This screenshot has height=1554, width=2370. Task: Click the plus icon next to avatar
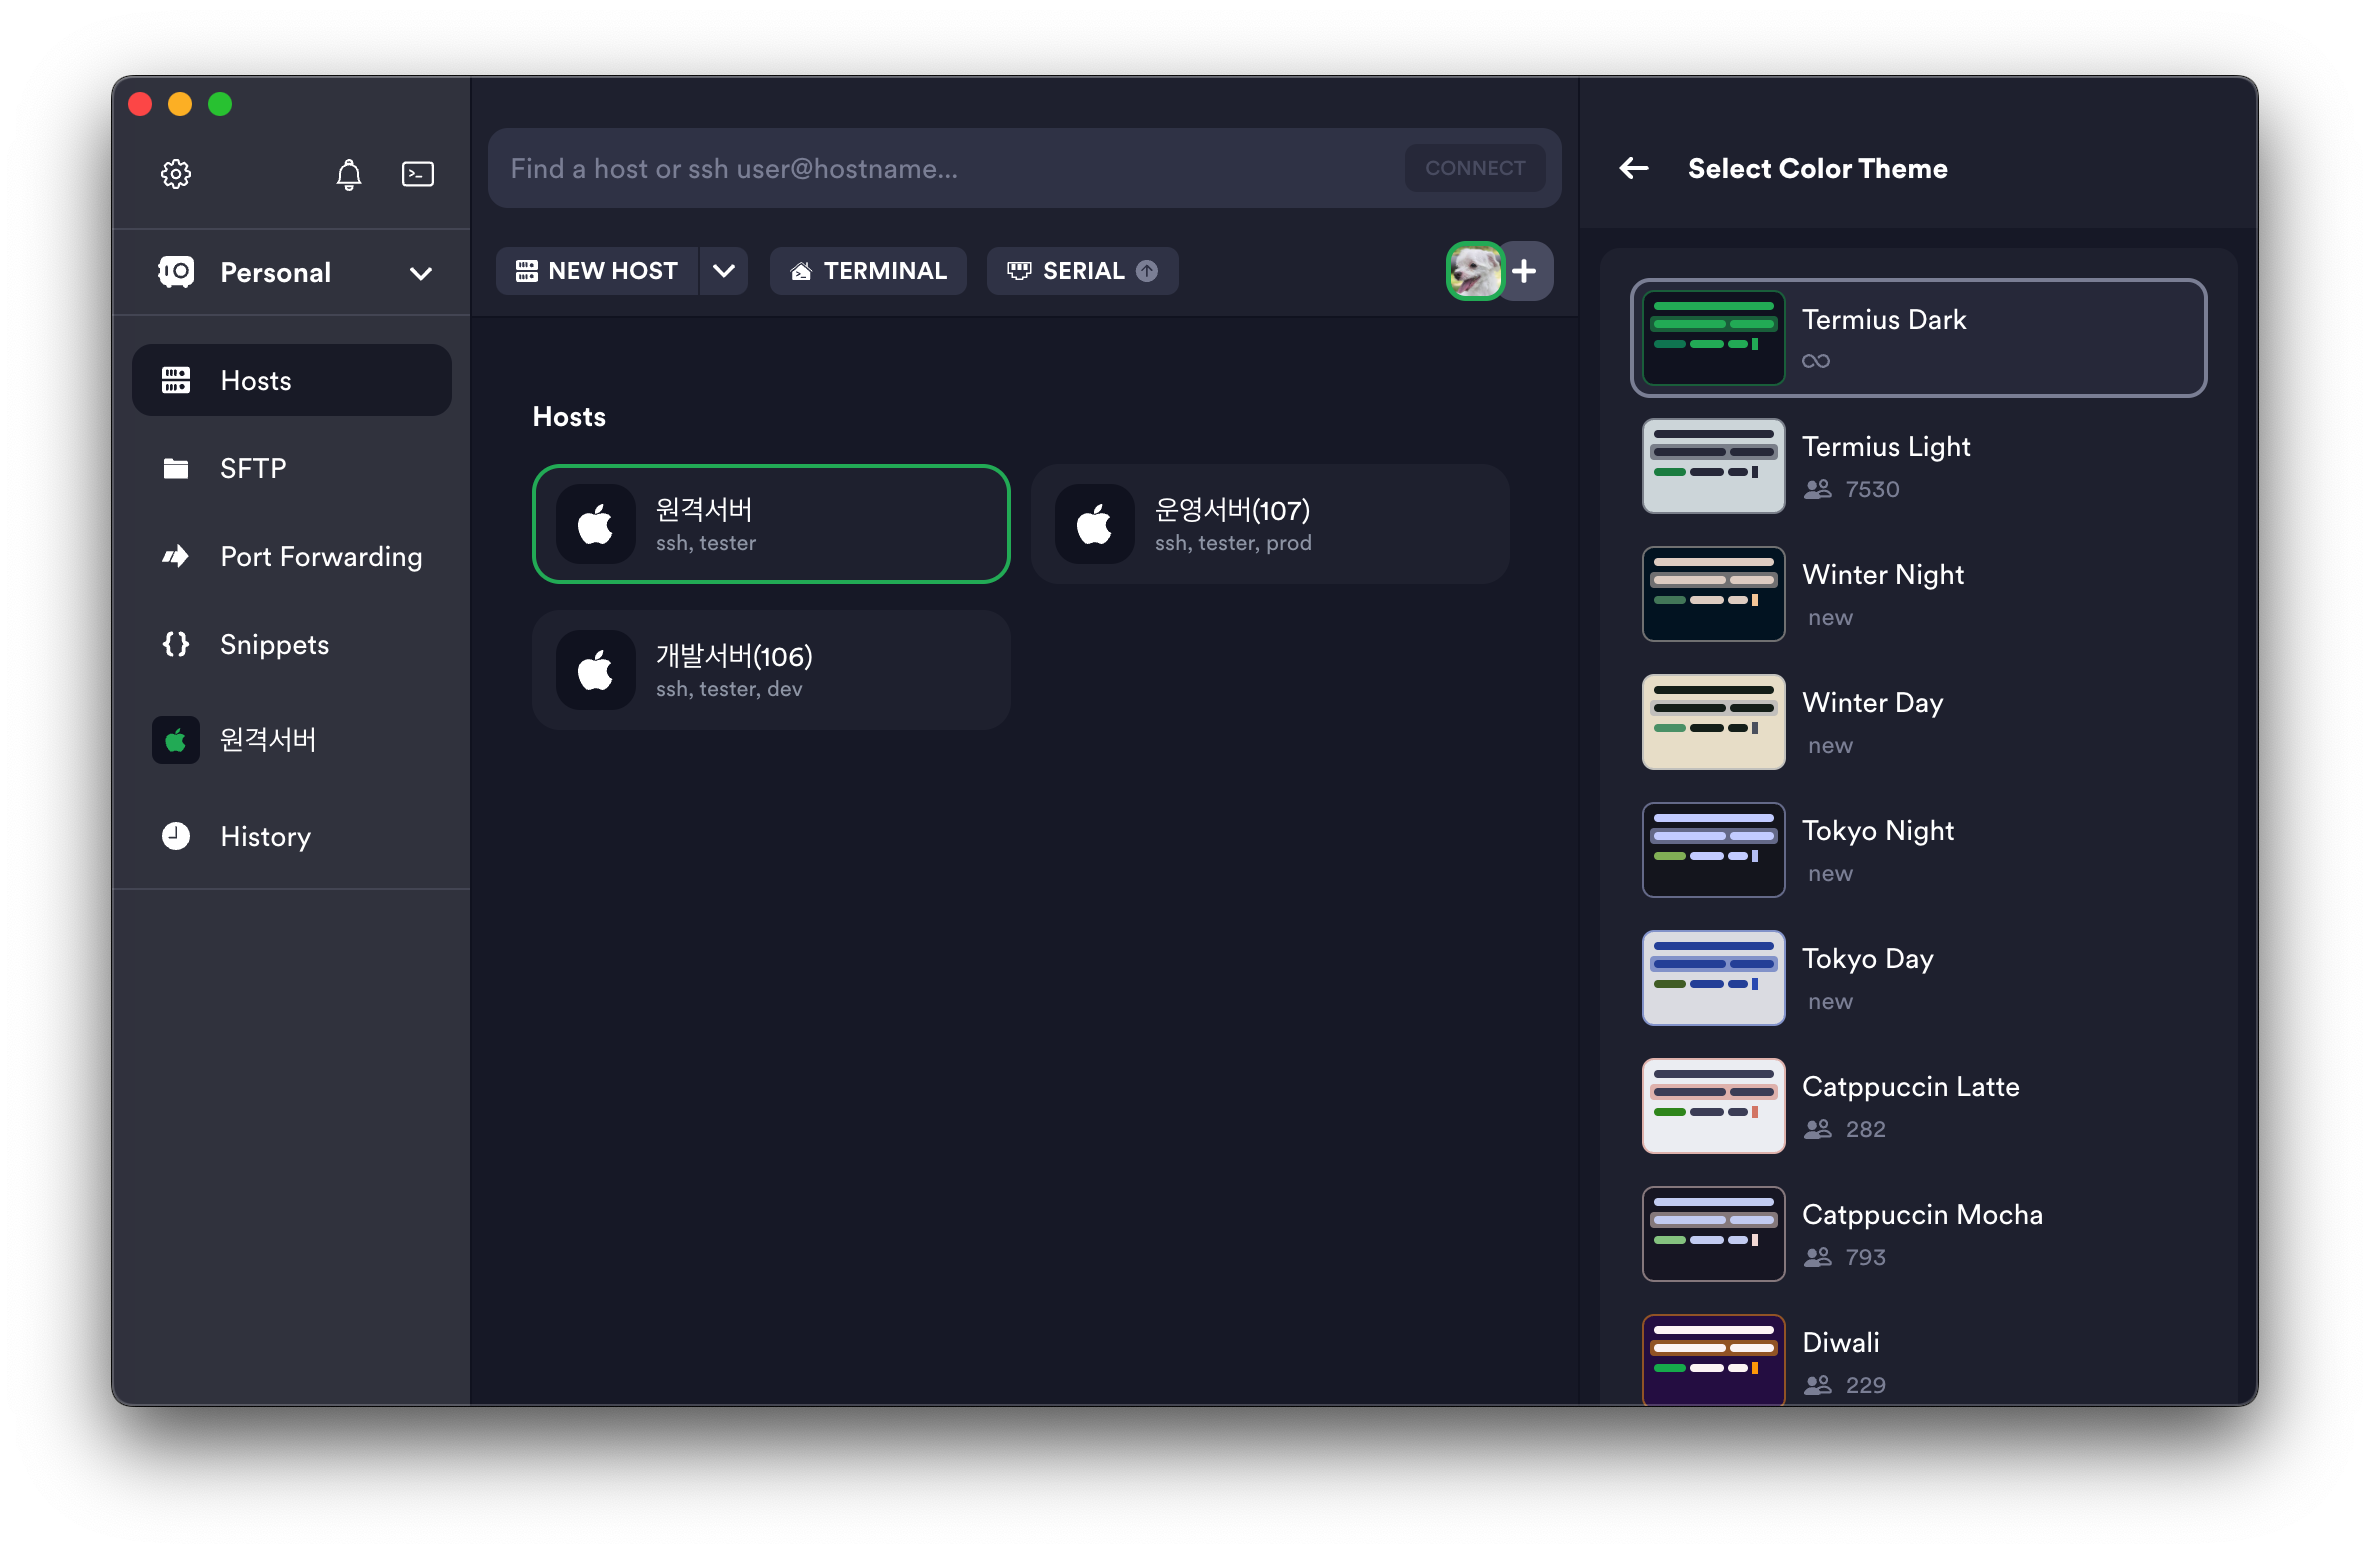click(x=1524, y=271)
